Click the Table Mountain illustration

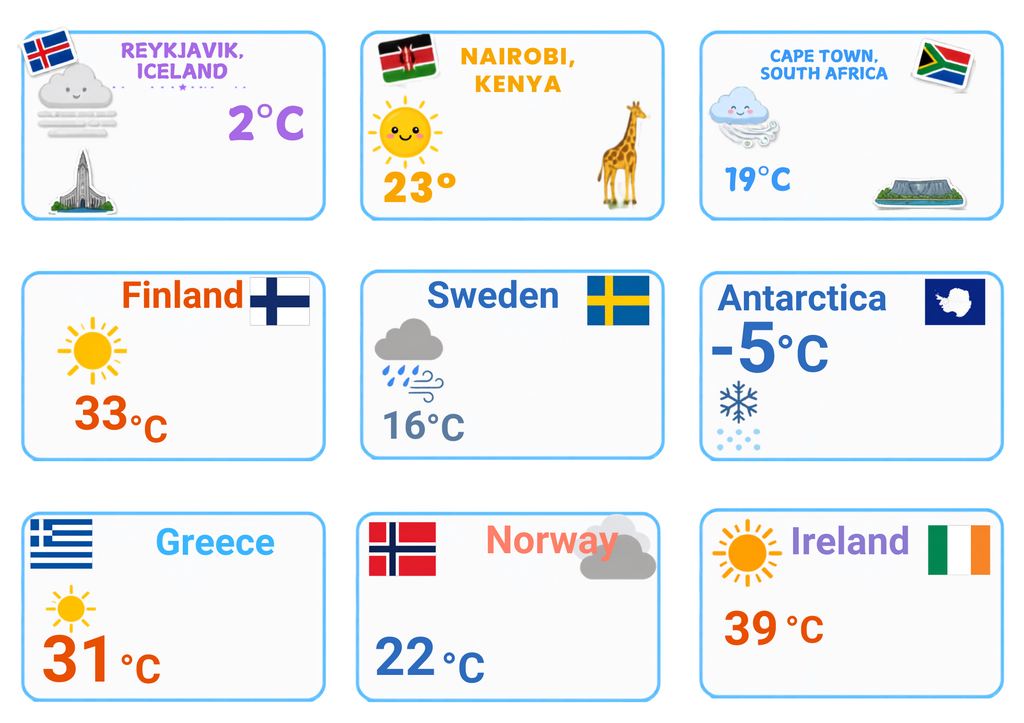[x=919, y=193]
